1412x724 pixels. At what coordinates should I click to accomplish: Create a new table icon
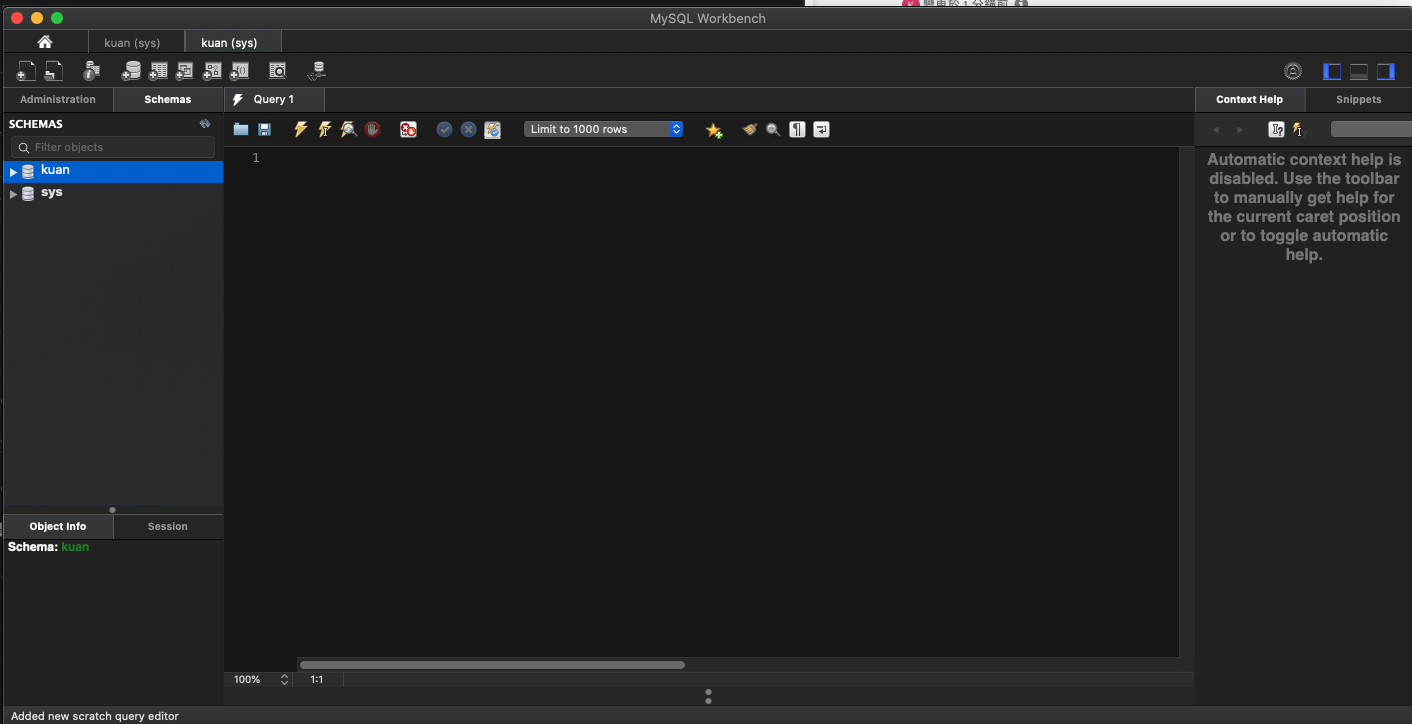point(158,71)
